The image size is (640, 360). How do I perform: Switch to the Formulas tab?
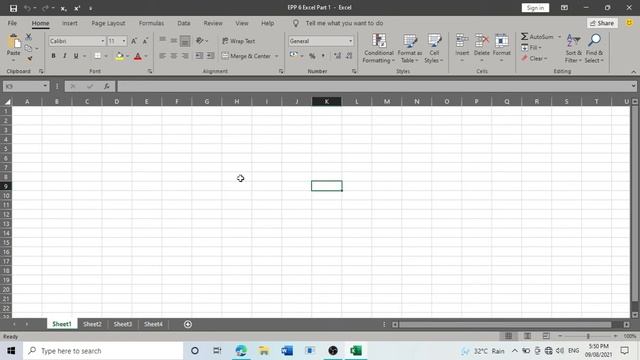151,23
